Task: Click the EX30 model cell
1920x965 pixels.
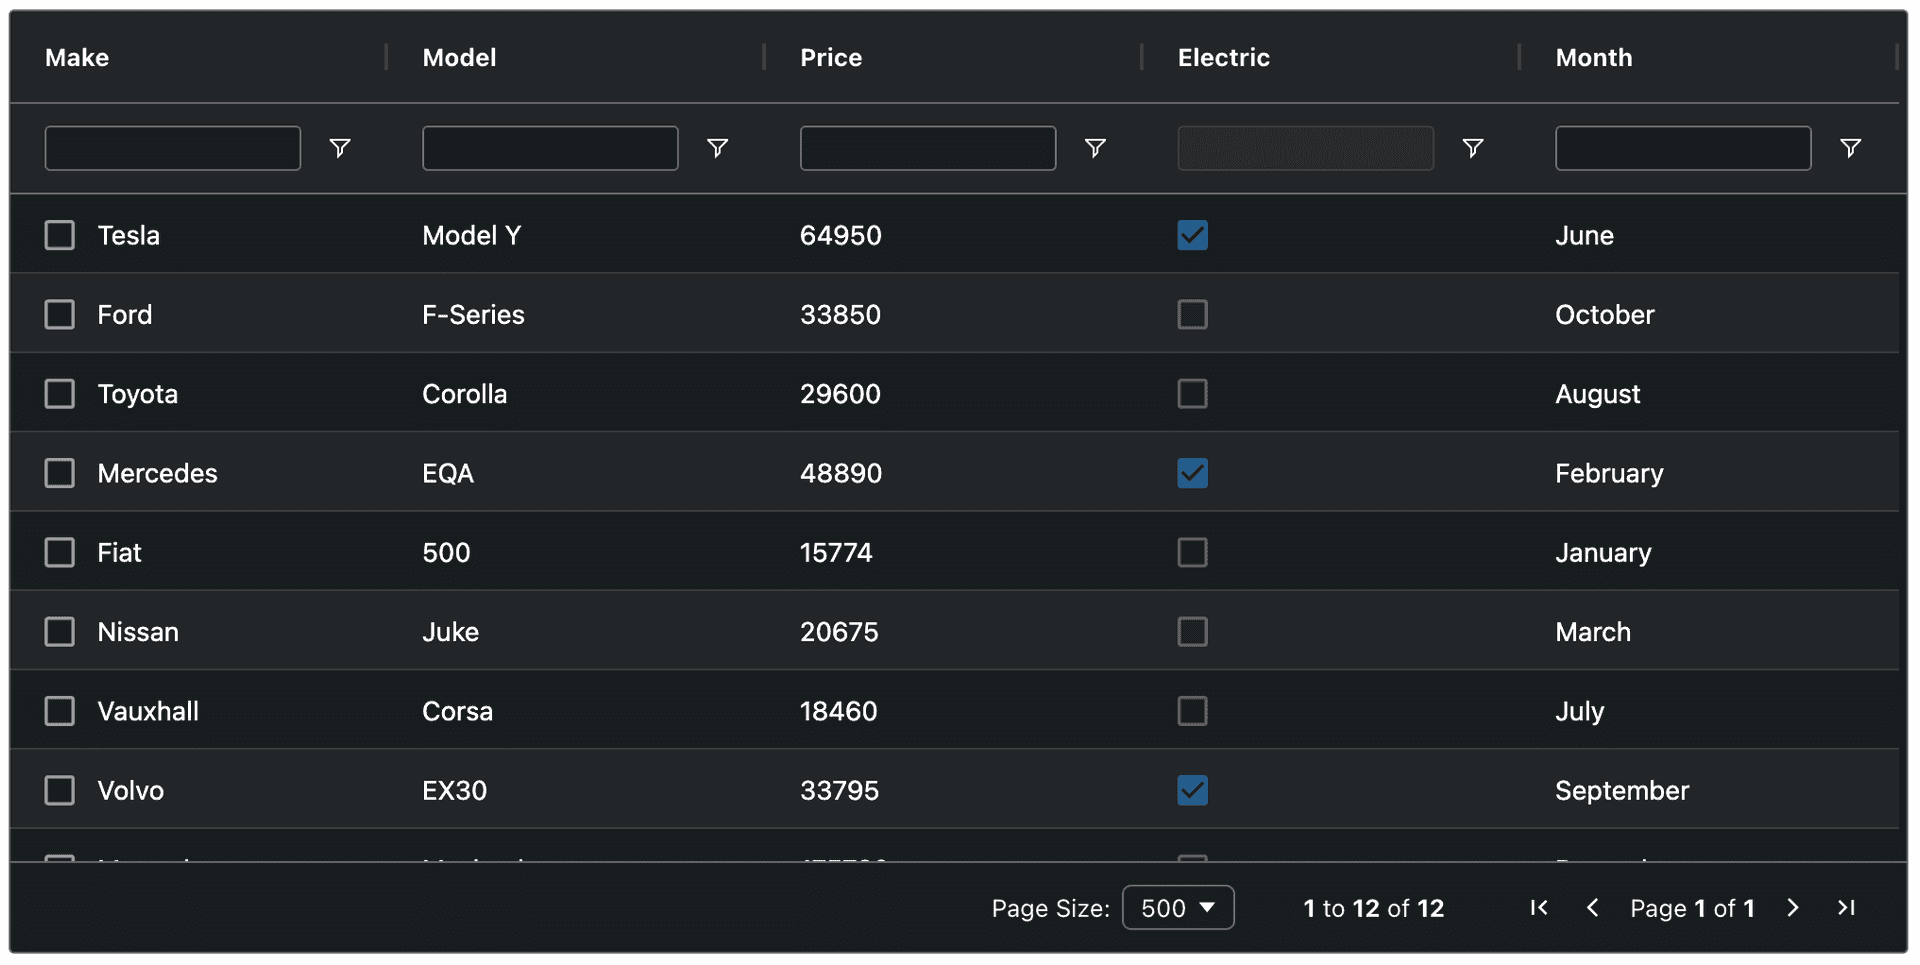Action: (455, 790)
